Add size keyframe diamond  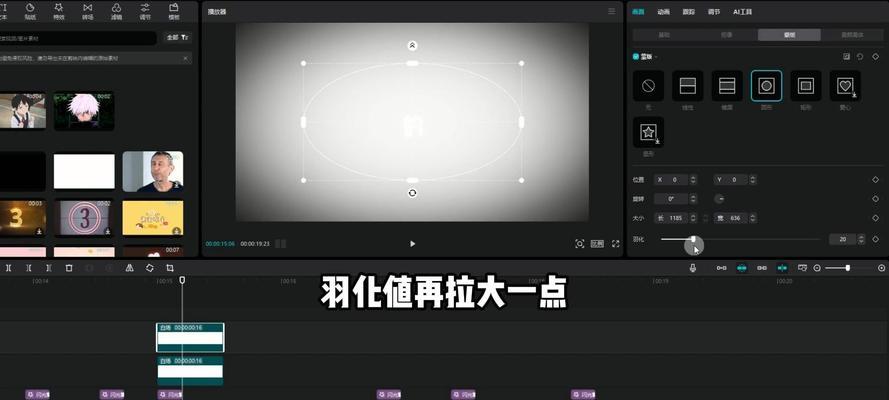point(875,218)
